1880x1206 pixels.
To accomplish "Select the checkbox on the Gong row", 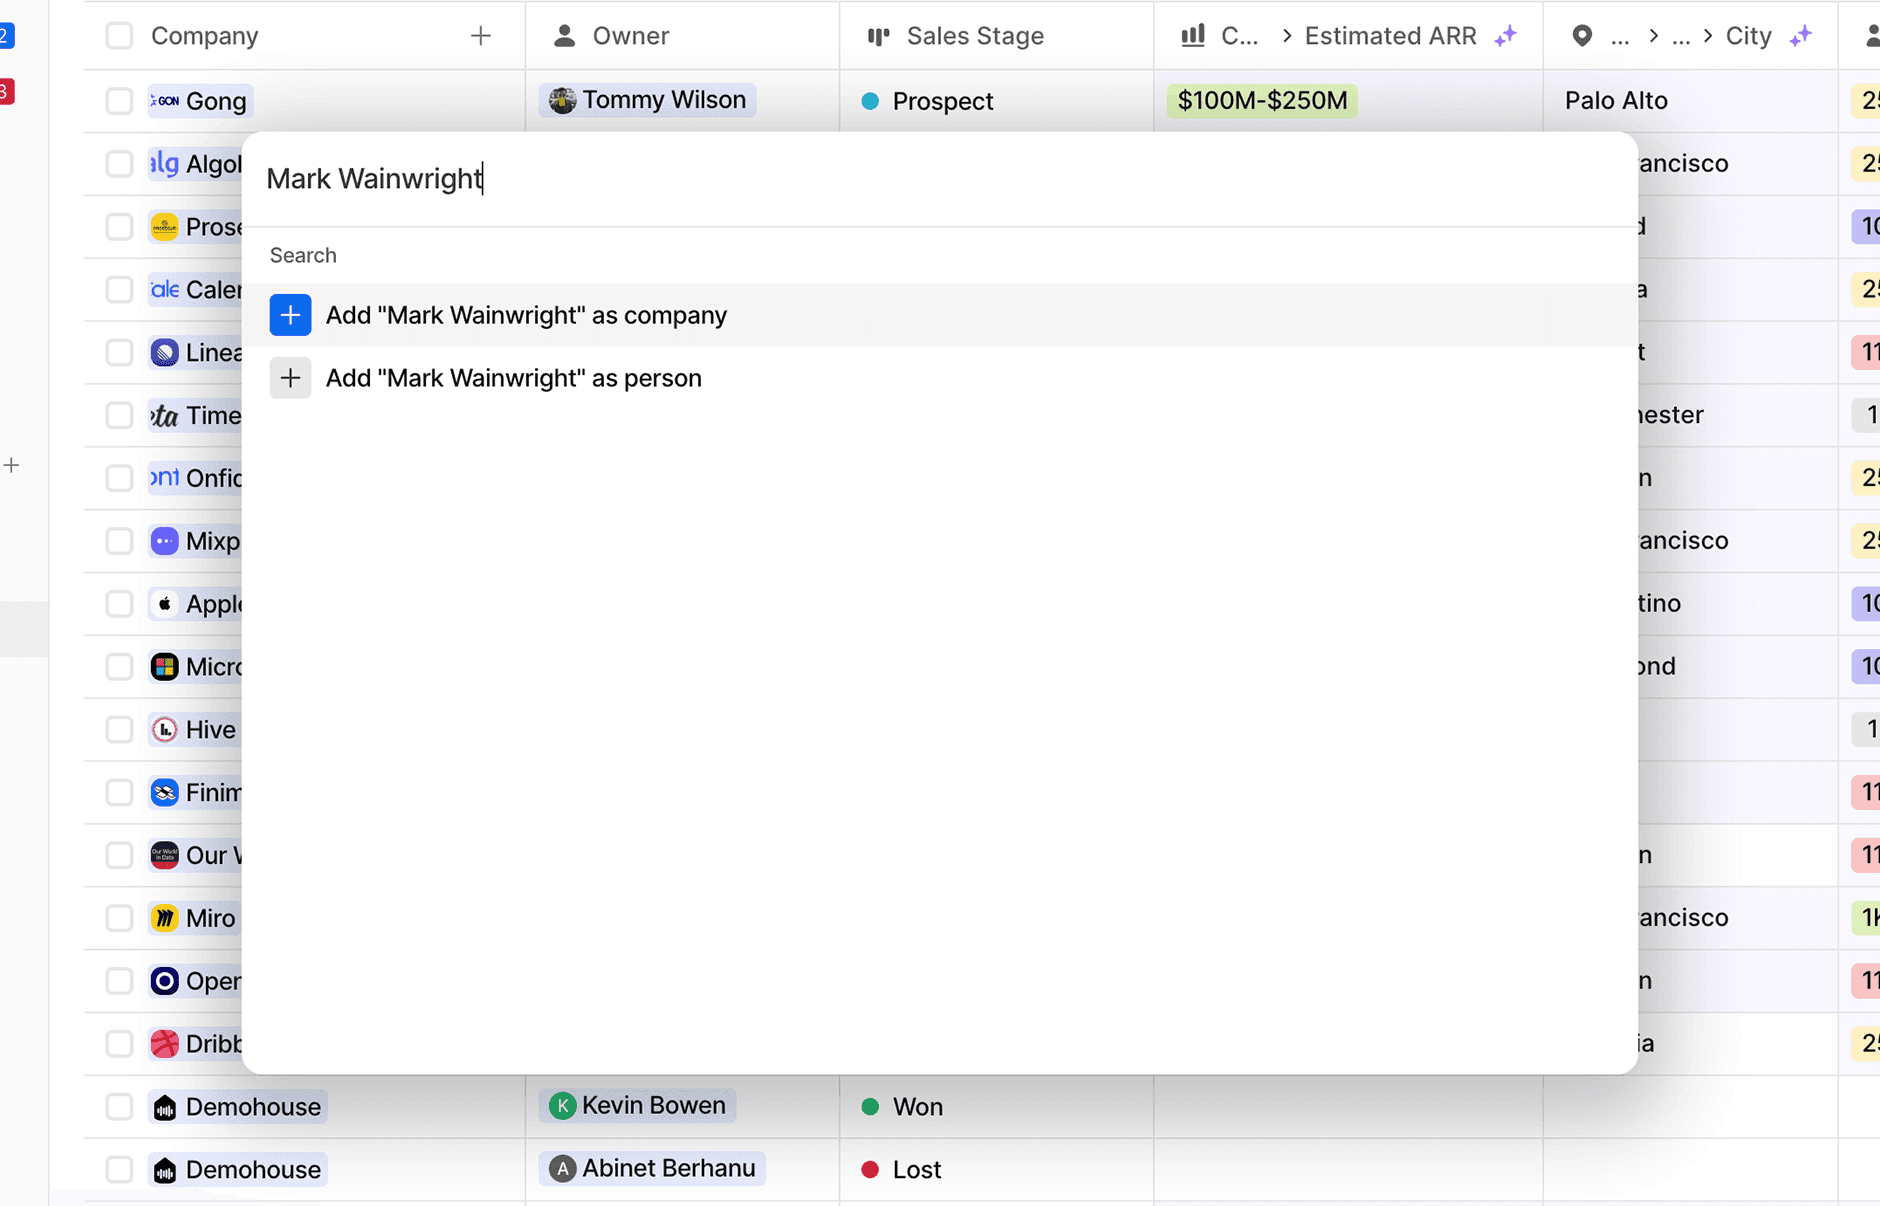I will point(119,100).
